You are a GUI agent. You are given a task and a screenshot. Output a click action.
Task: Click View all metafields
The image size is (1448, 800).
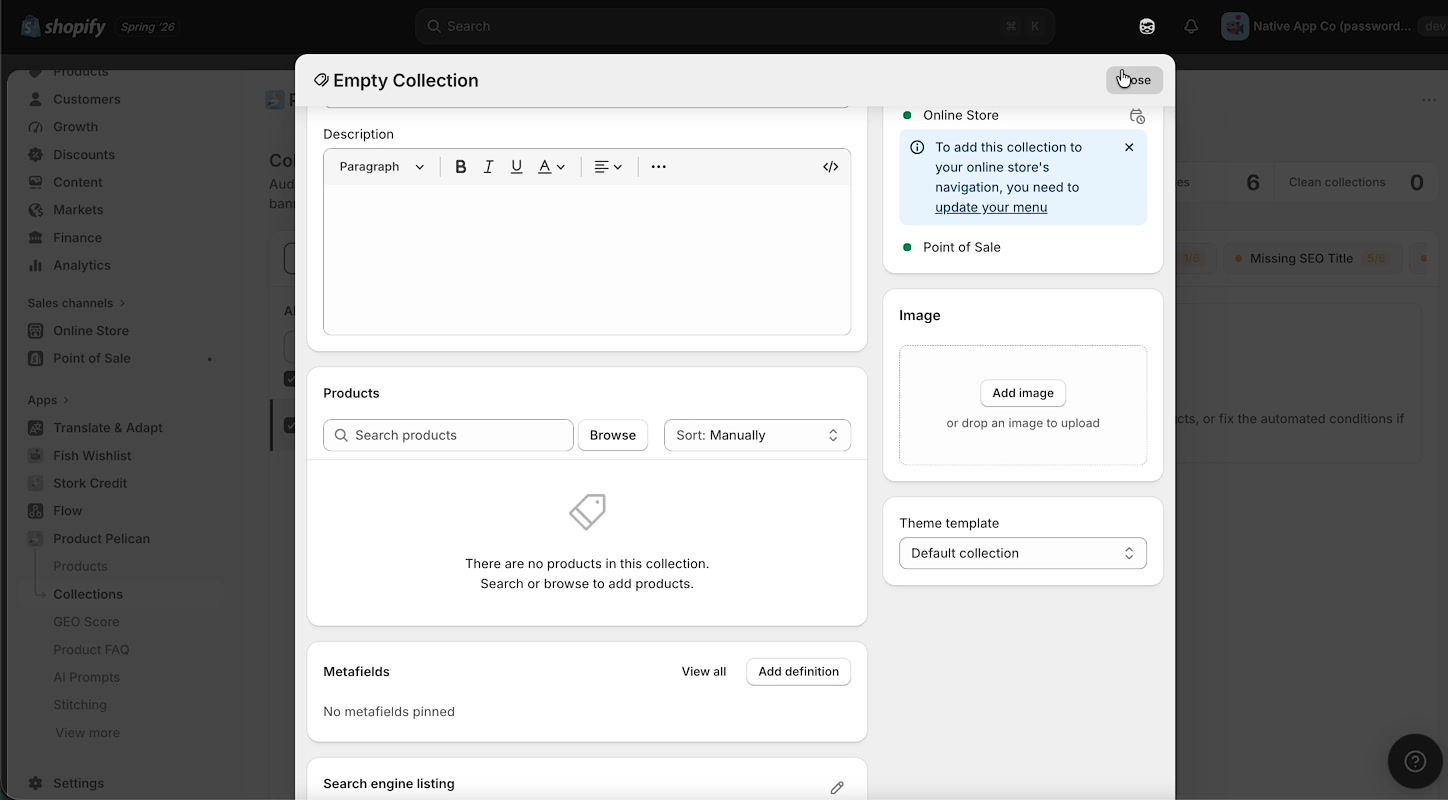click(704, 671)
